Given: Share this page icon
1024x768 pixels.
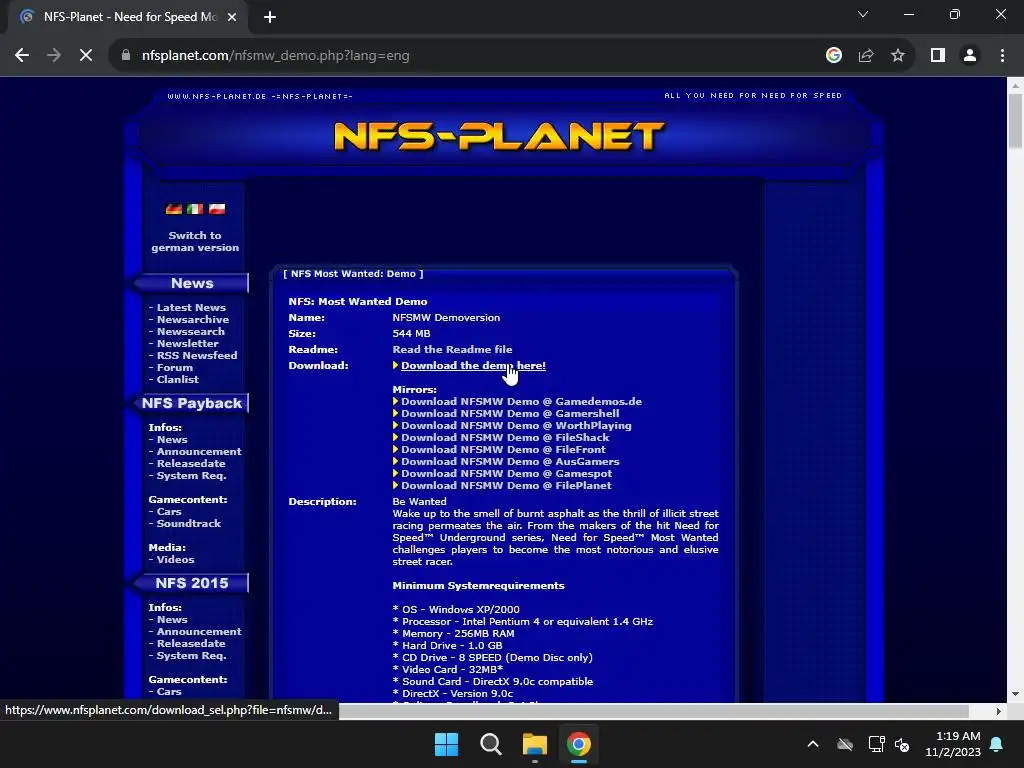Looking at the screenshot, I should (x=866, y=56).
